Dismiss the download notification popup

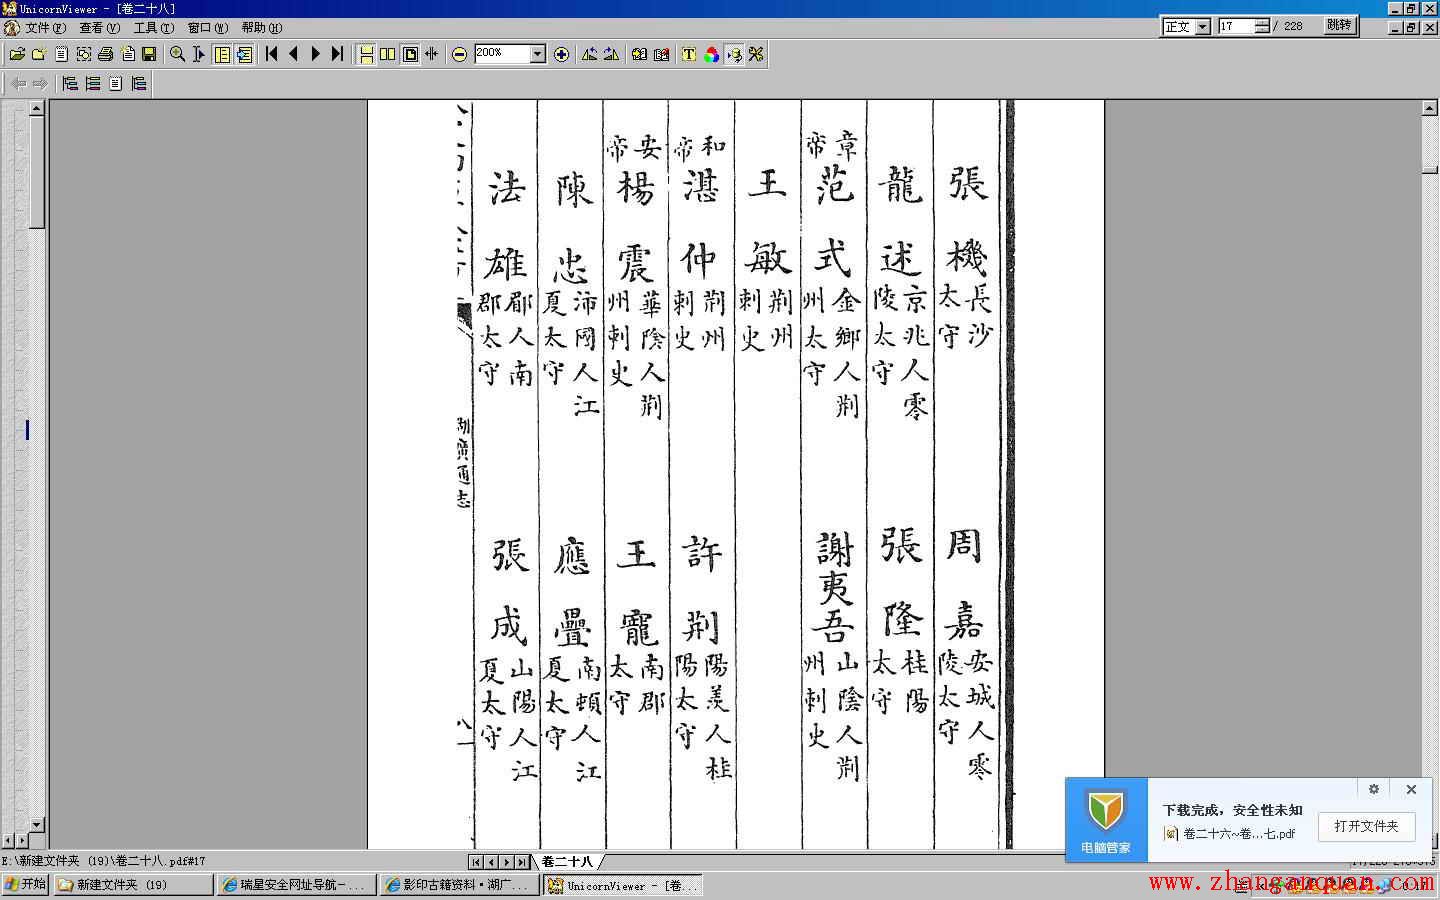[1411, 789]
